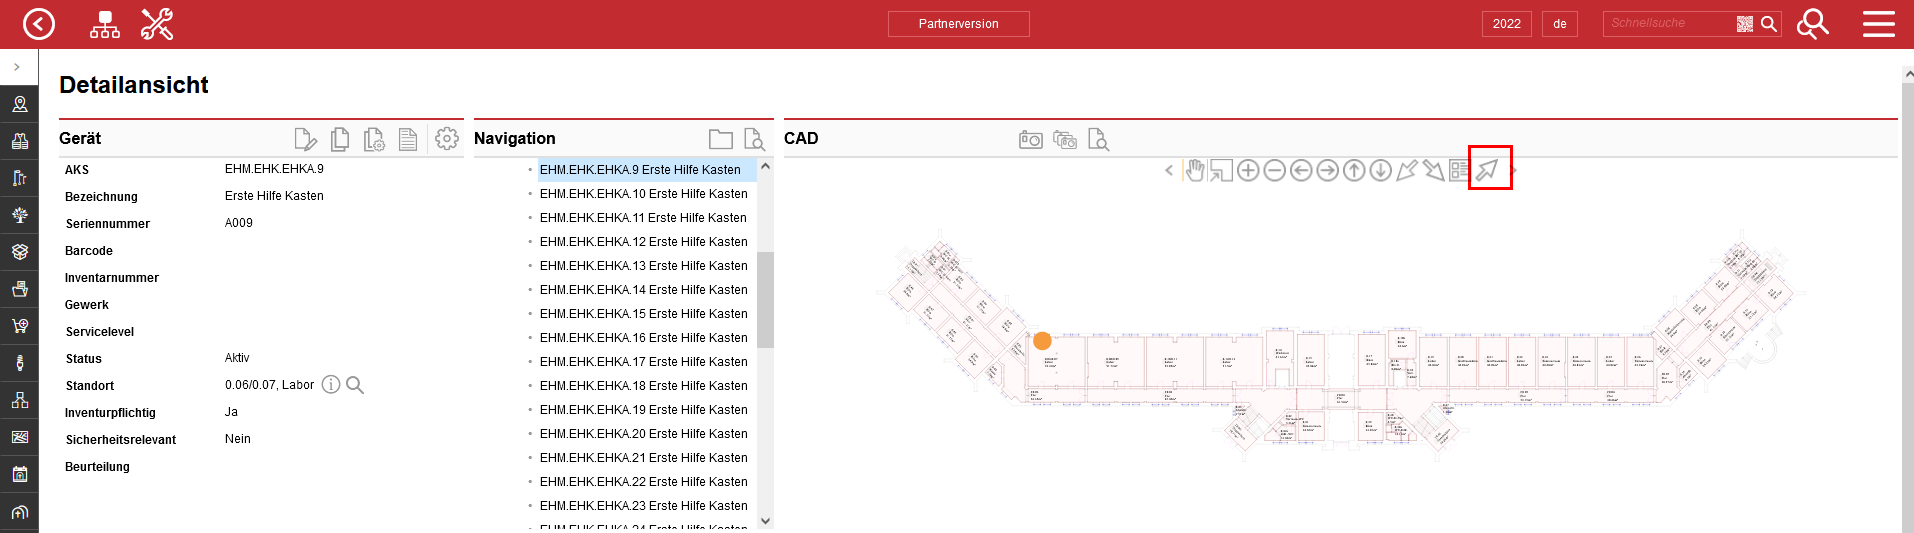
Task: Select EHM.EHK.EHKA.12 Erste Hilfe Kasten
Action: (x=643, y=242)
